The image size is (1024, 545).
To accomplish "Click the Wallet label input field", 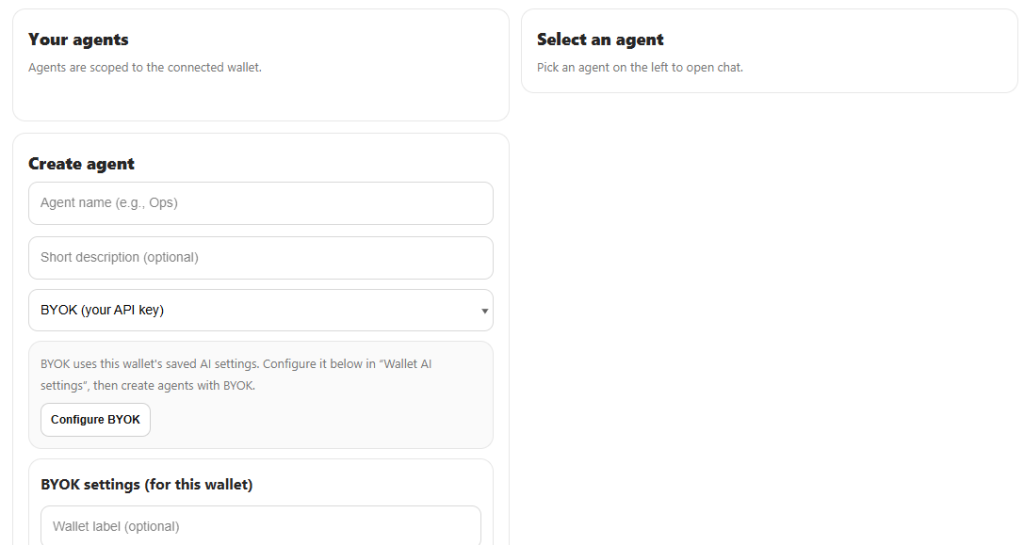I will pos(260,526).
